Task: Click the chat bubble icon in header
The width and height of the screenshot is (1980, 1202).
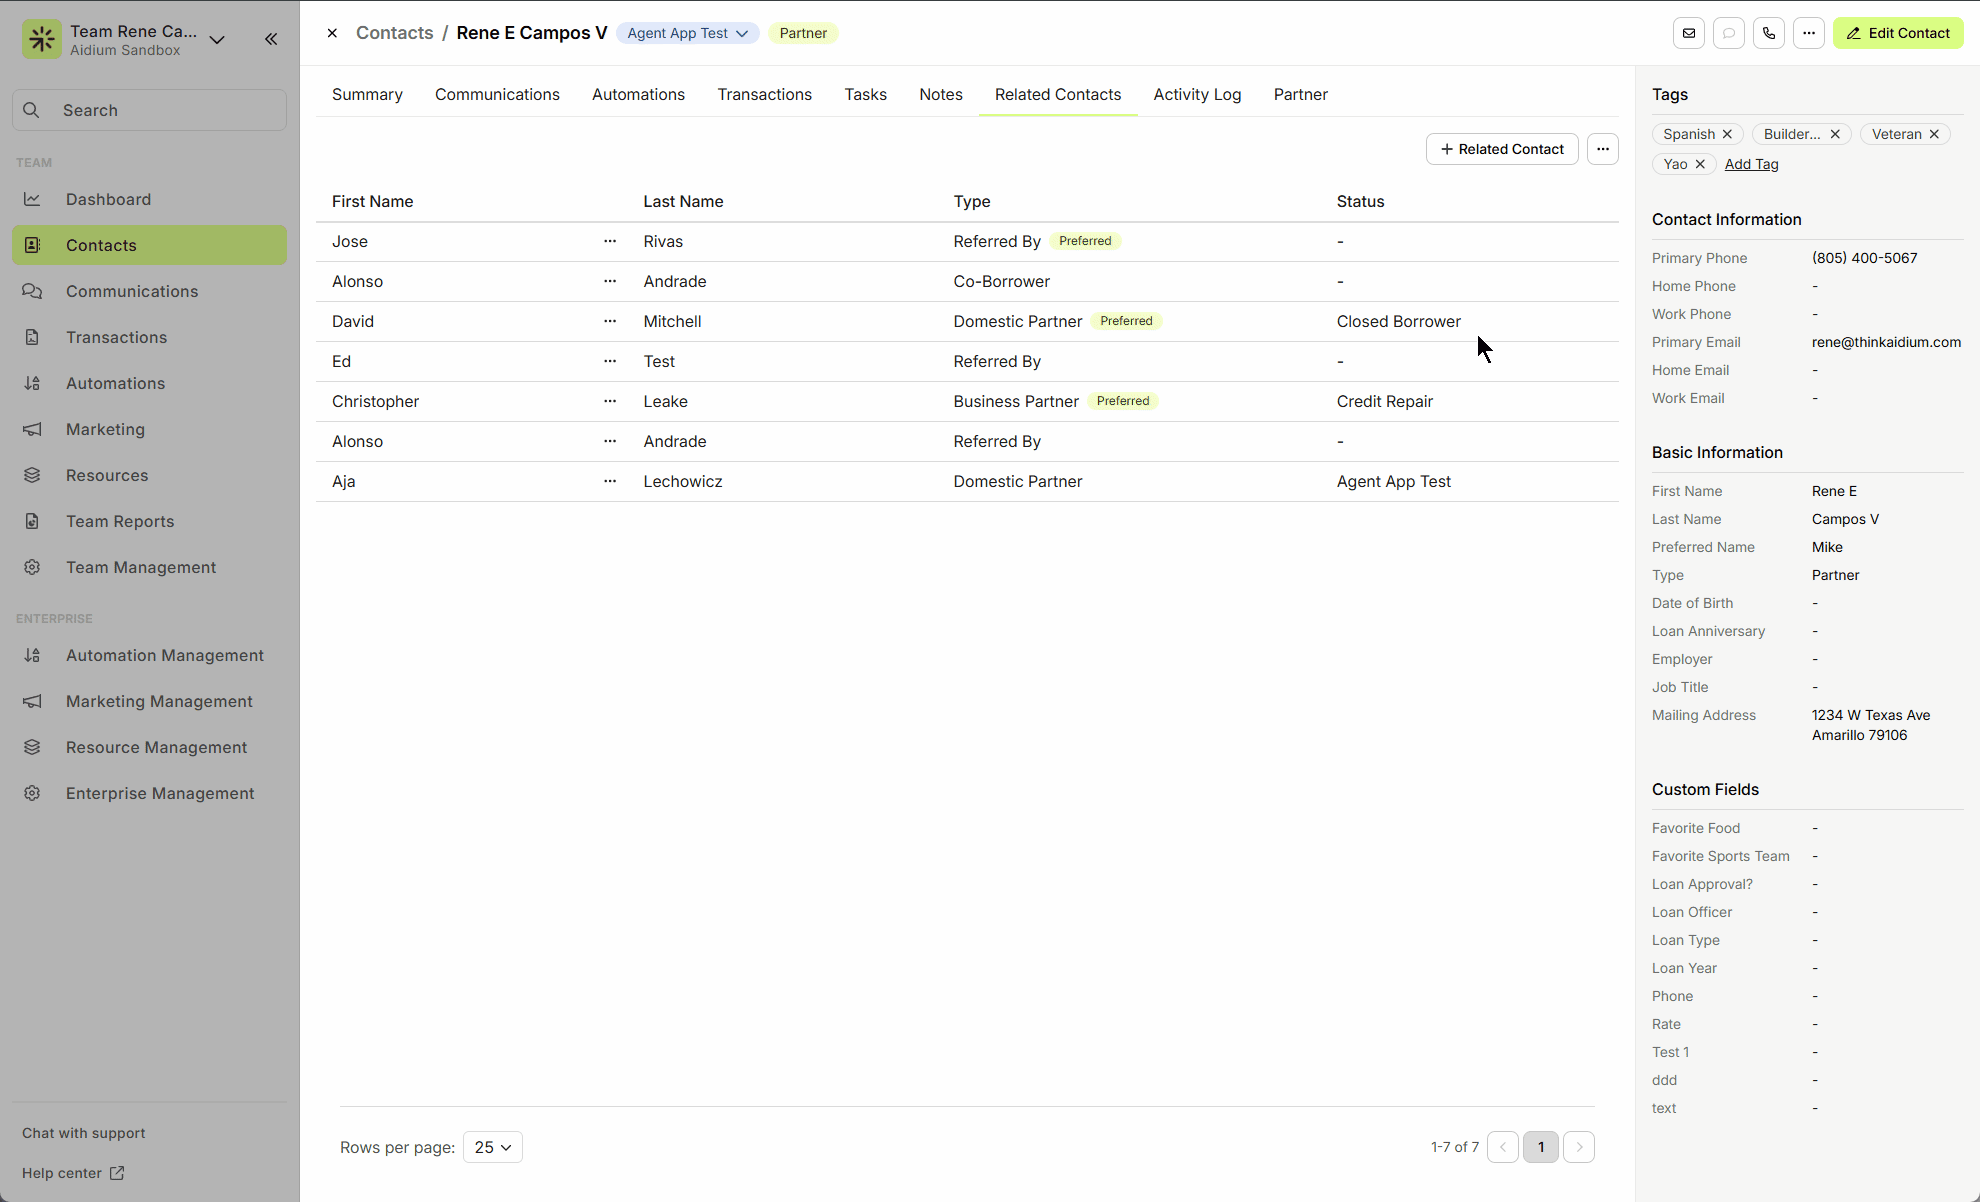Action: click(x=1729, y=33)
